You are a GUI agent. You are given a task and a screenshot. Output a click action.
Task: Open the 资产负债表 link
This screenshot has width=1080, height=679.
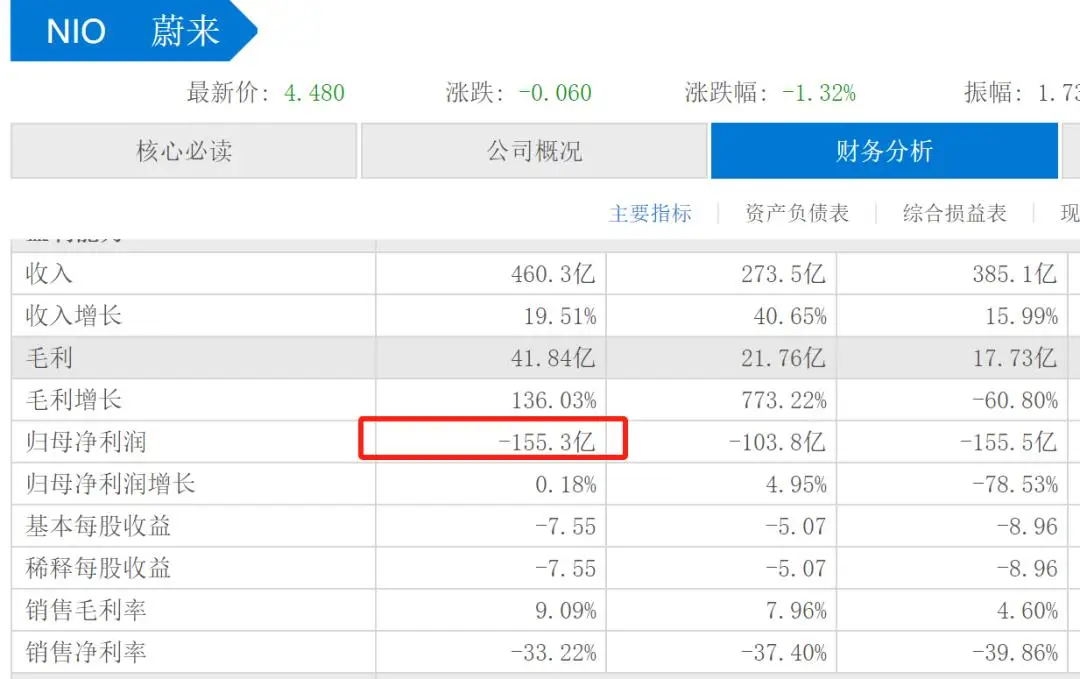pyautogui.click(x=797, y=213)
